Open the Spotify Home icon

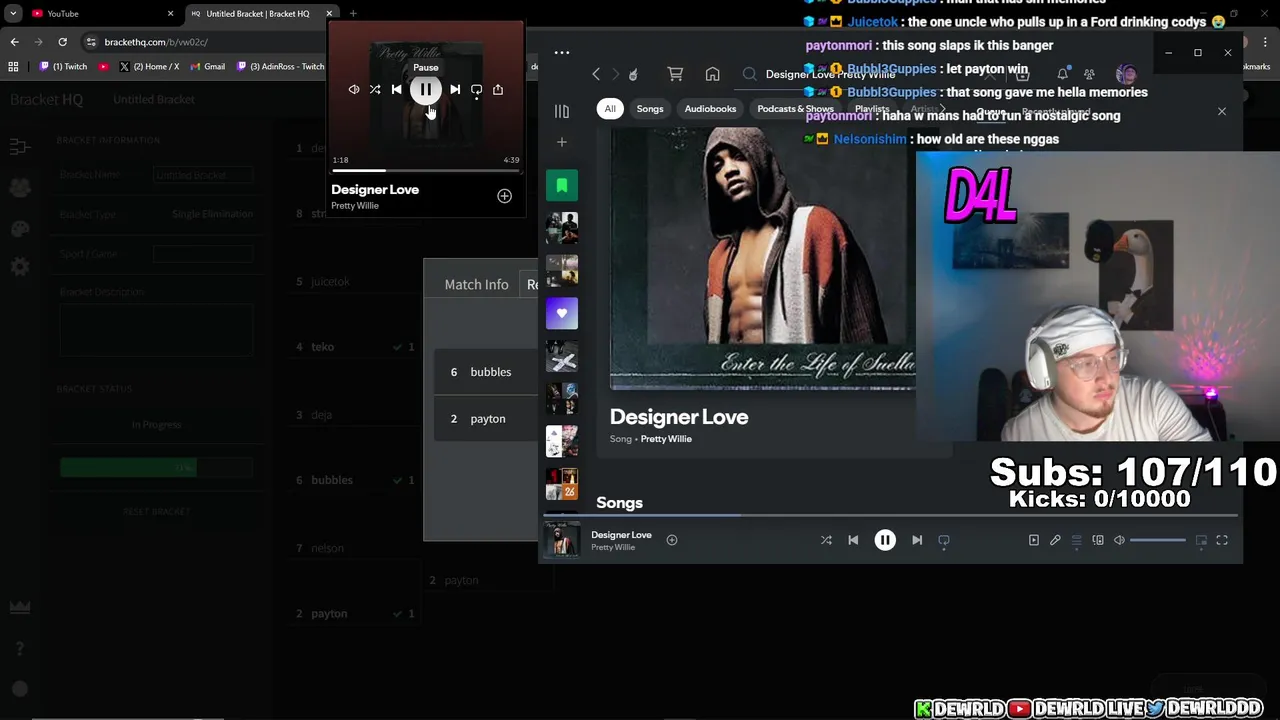(x=712, y=74)
